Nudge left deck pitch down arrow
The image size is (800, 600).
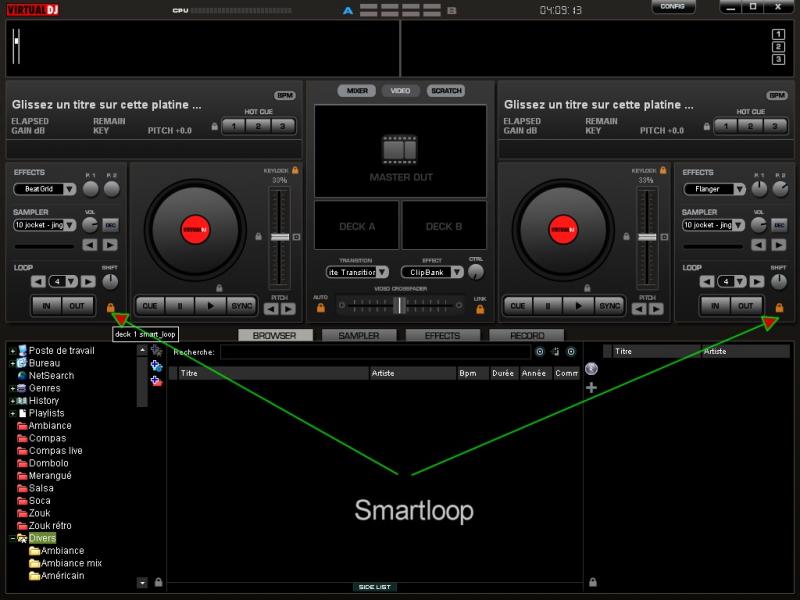[271, 309]
